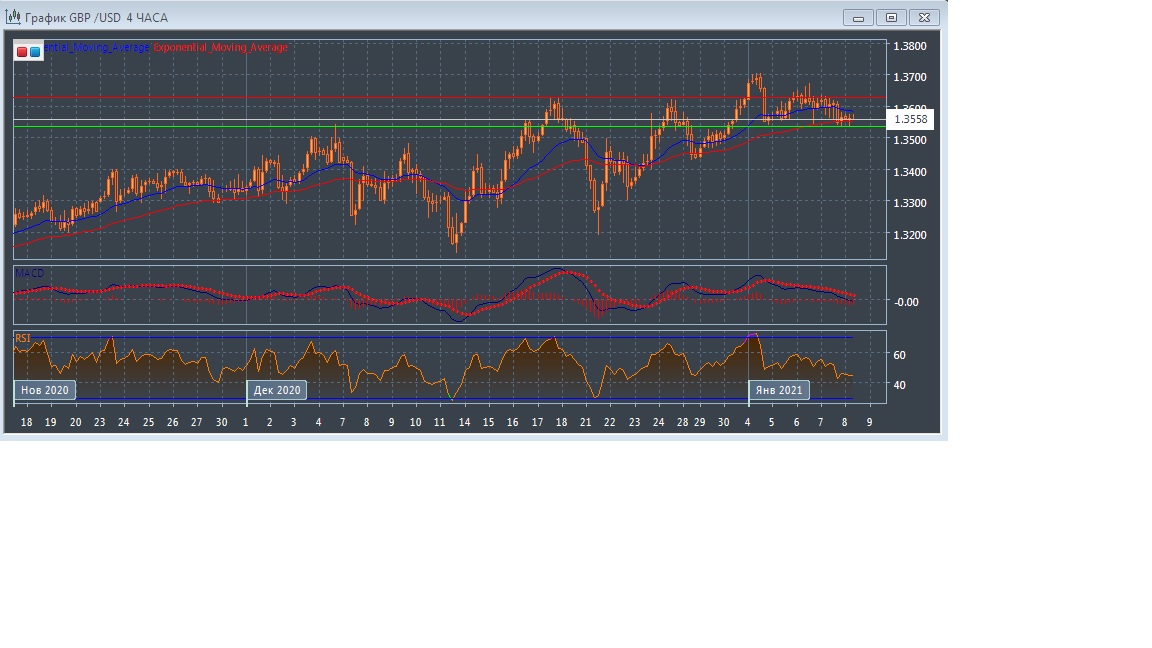Click date 14 on the time axis
Screen dimensions: 1152x648
(464, 423)
